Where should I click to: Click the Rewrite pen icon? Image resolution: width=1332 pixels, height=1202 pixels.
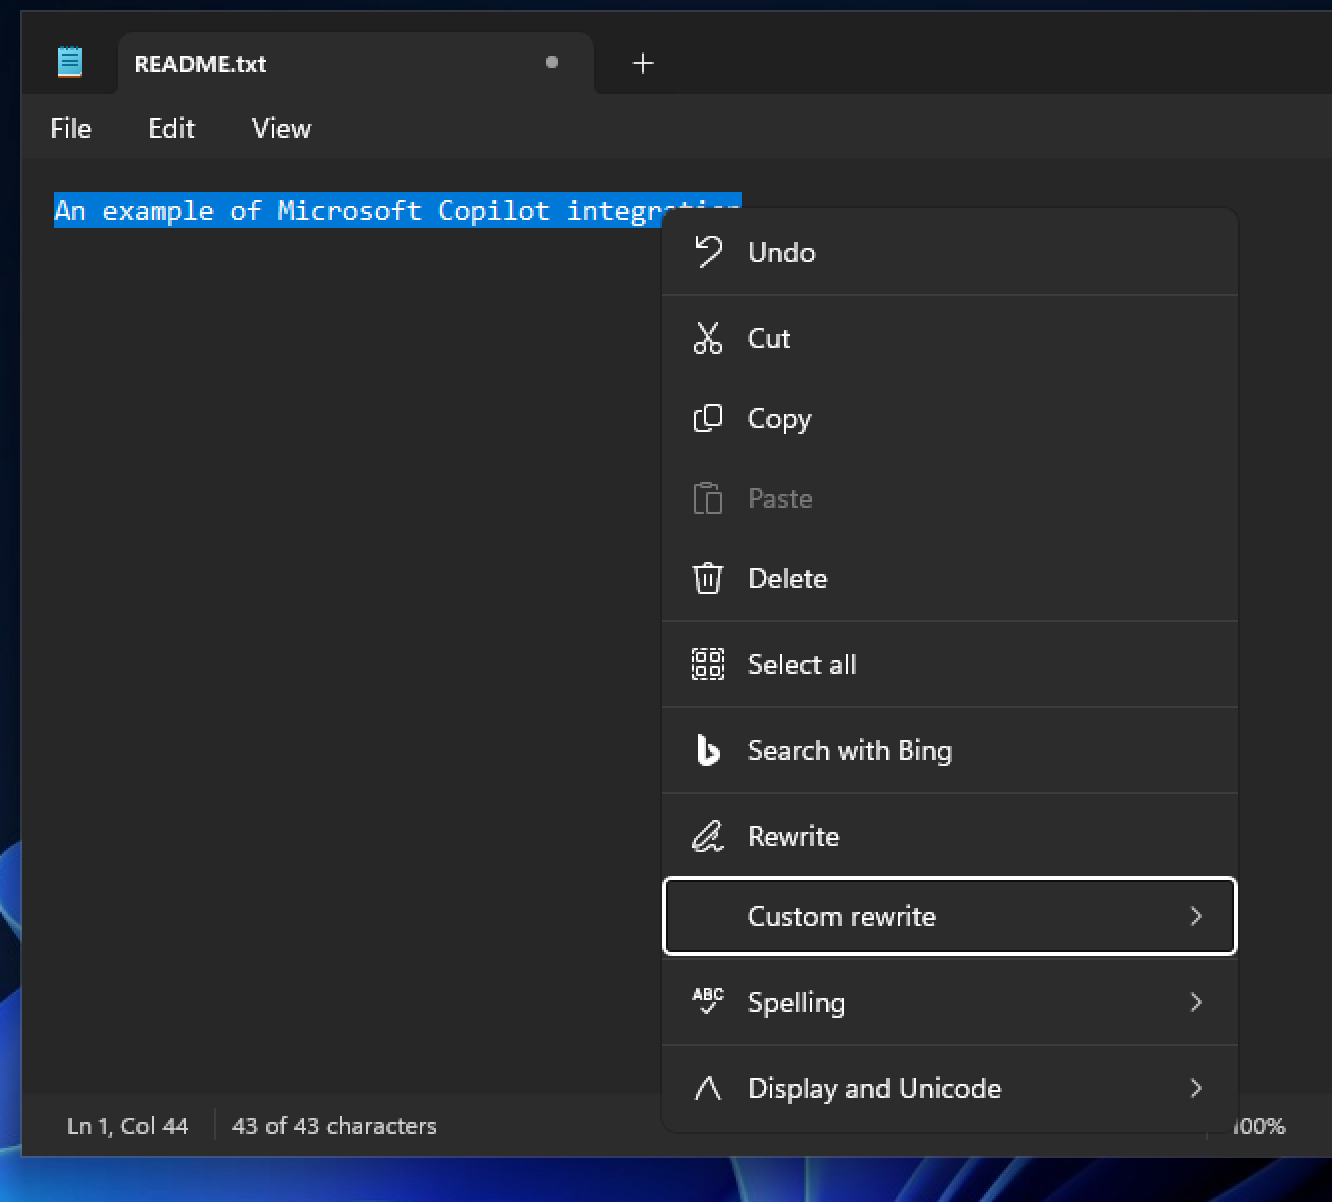pyautogui.click(x=709, y=836)
